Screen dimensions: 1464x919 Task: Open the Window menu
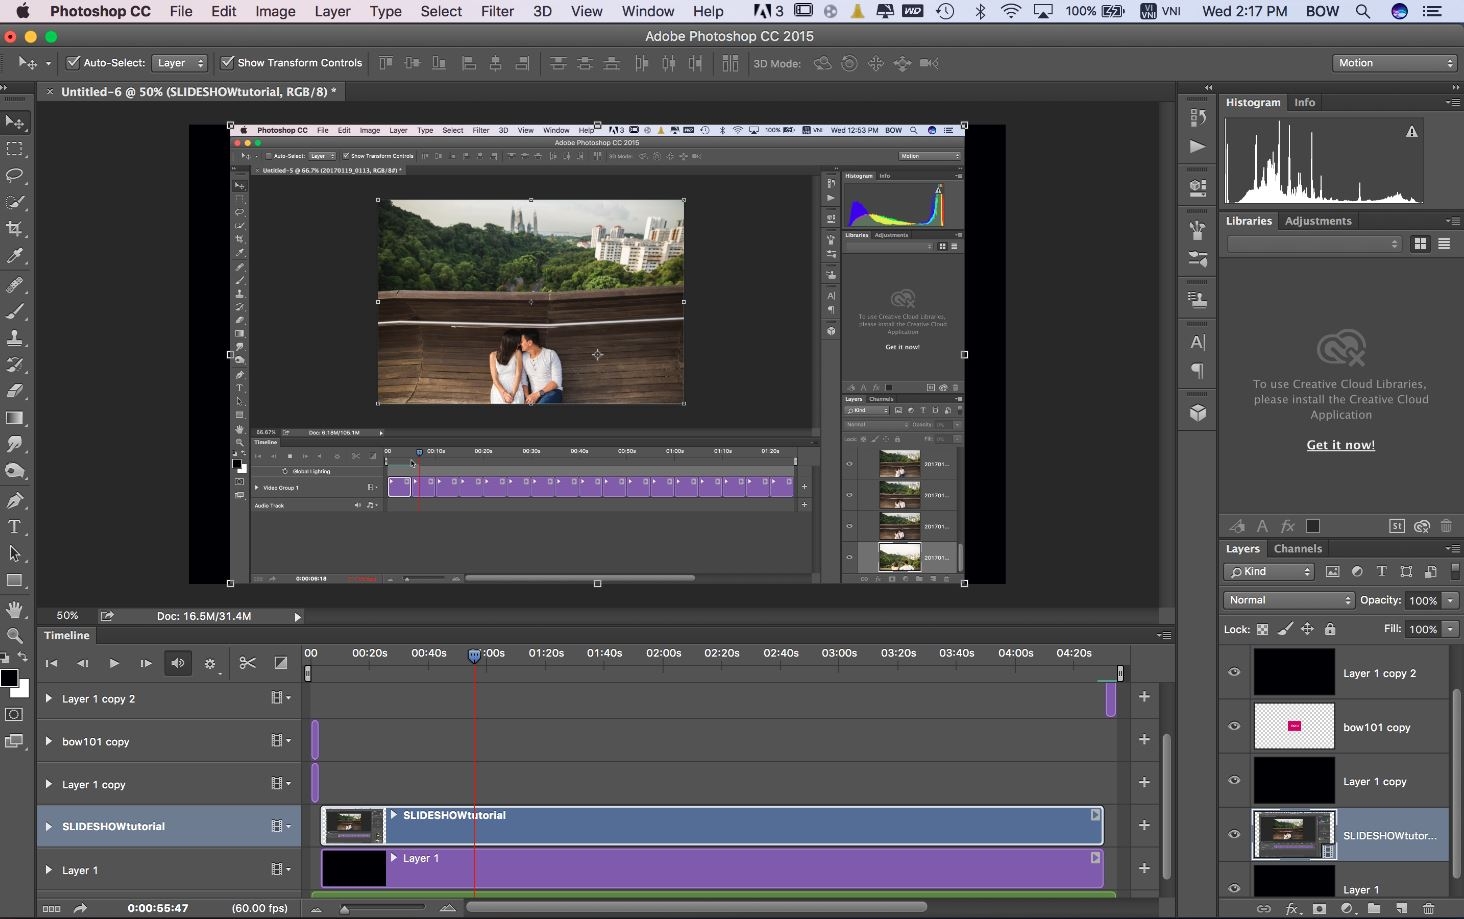[648, 11]
